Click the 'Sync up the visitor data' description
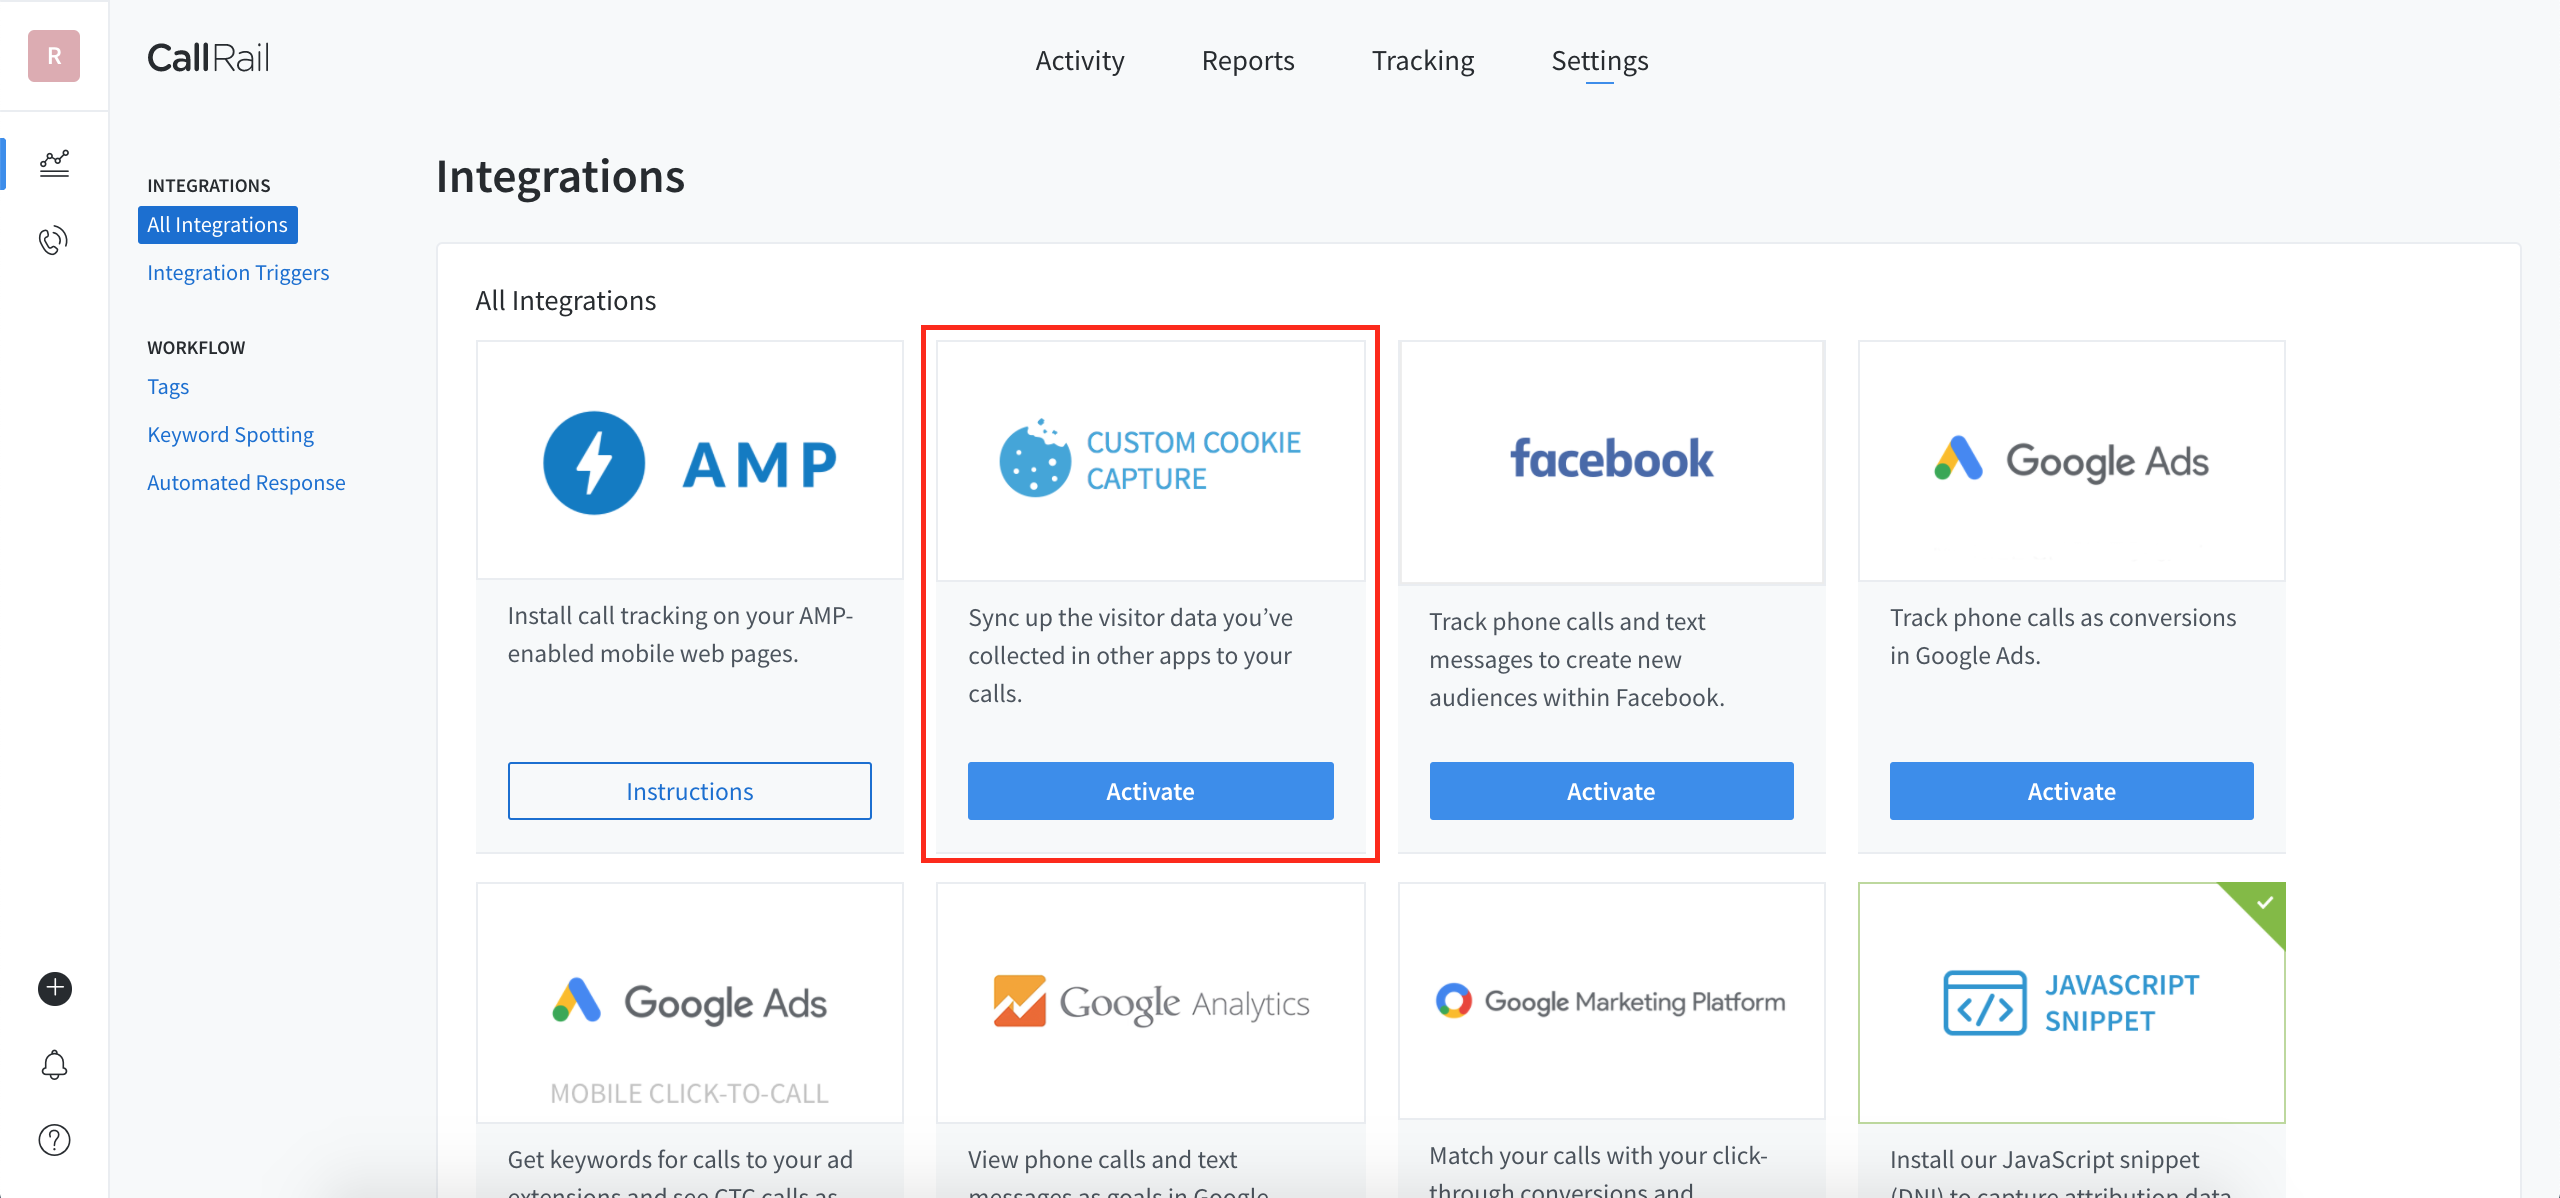The width and height of the screenshot is (2560, 1198). point(1131,656)
